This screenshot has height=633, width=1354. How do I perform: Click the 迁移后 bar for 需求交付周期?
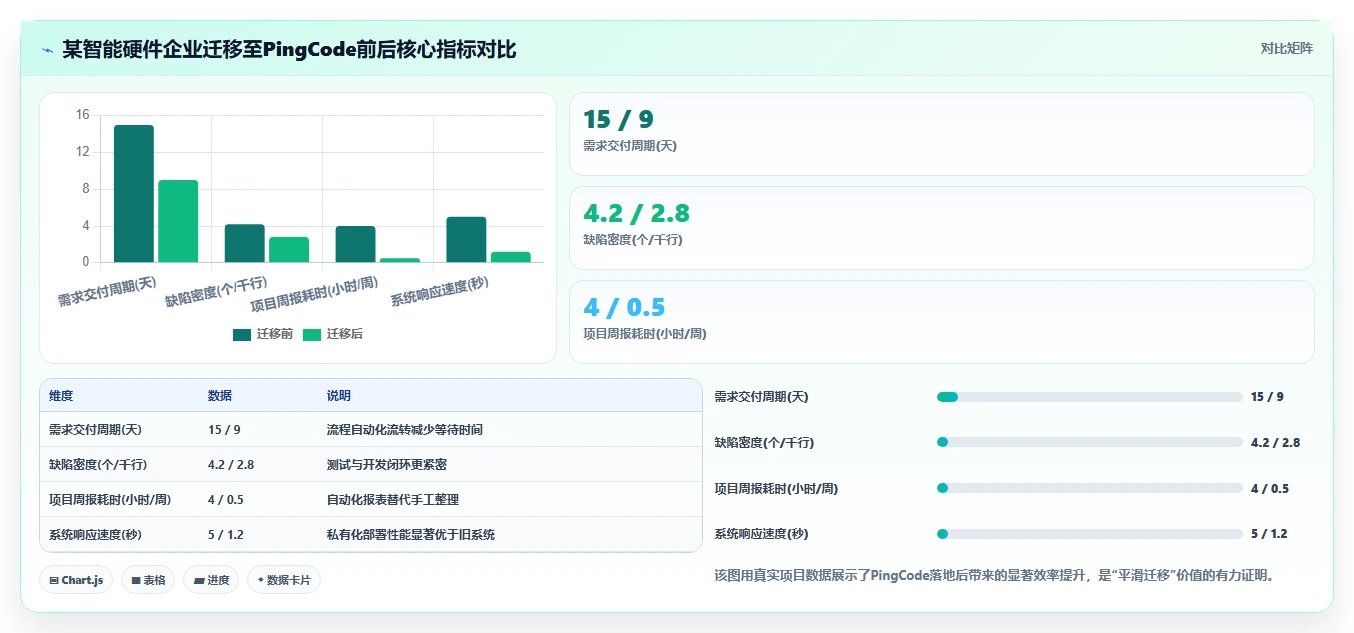[x=178, y=221]
